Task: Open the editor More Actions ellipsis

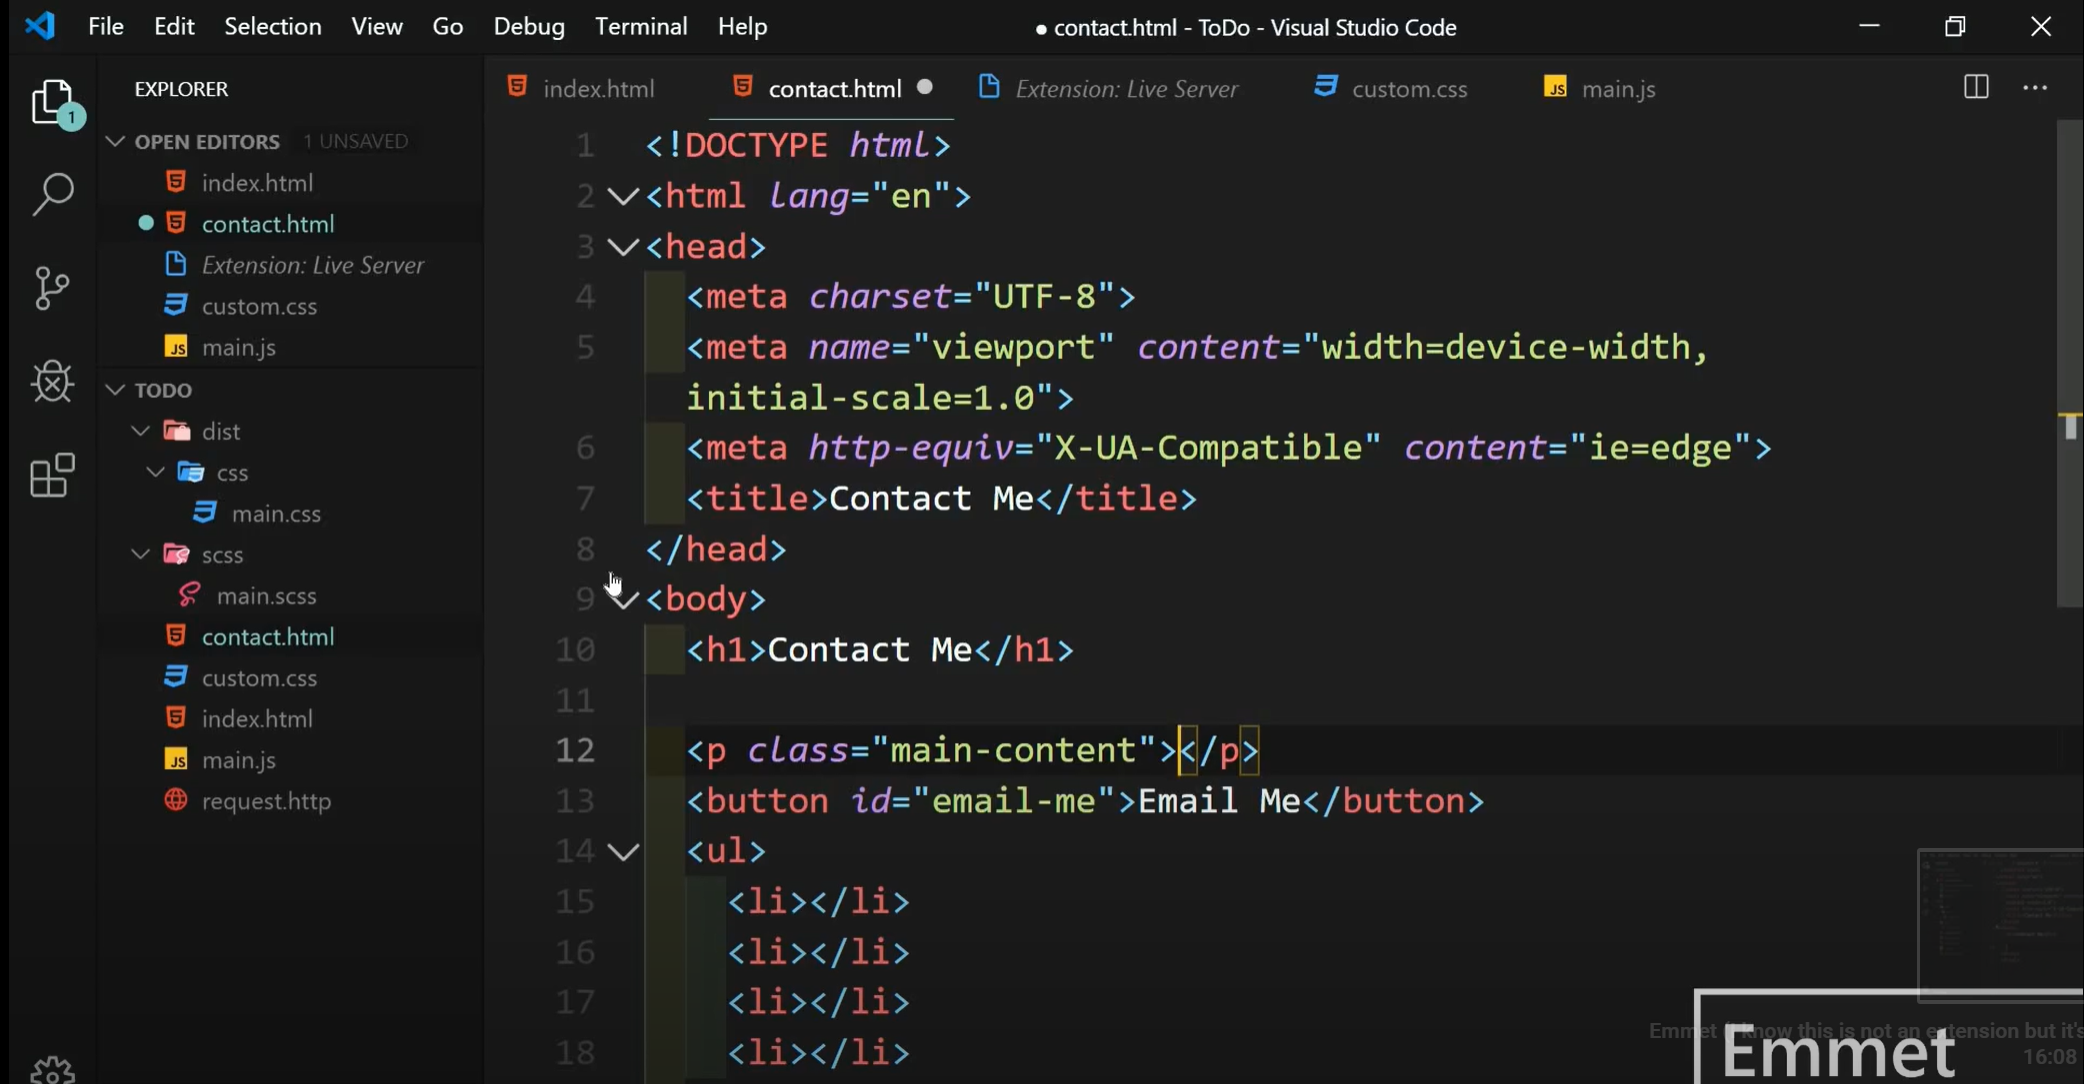Action: (x=2034, y=88)
